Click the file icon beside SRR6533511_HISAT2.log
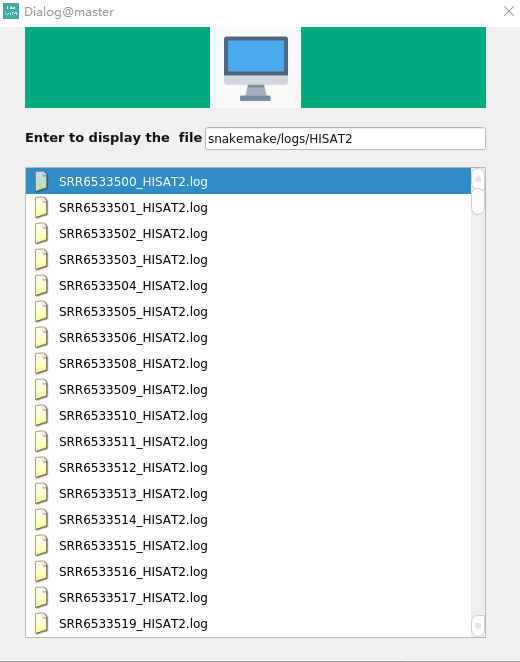 click(x=41, y=441)
